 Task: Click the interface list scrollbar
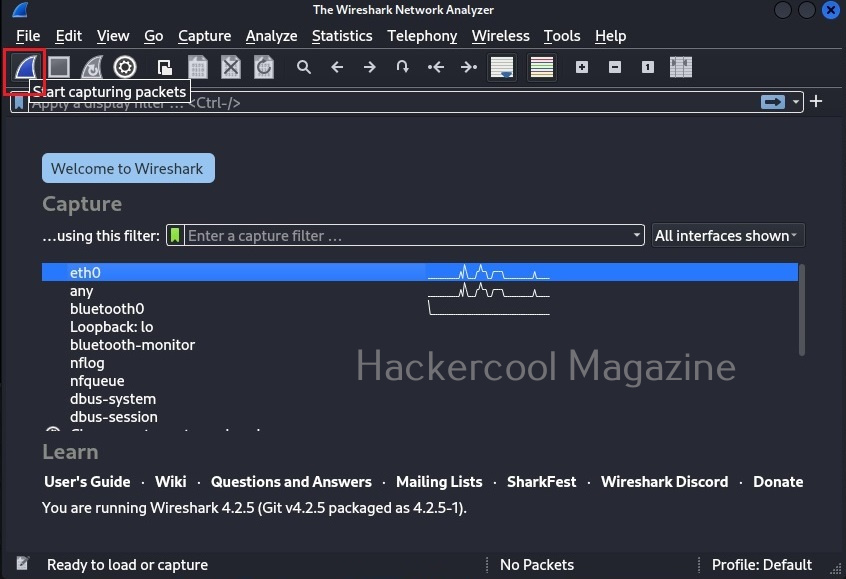click(x=802, y=310)
